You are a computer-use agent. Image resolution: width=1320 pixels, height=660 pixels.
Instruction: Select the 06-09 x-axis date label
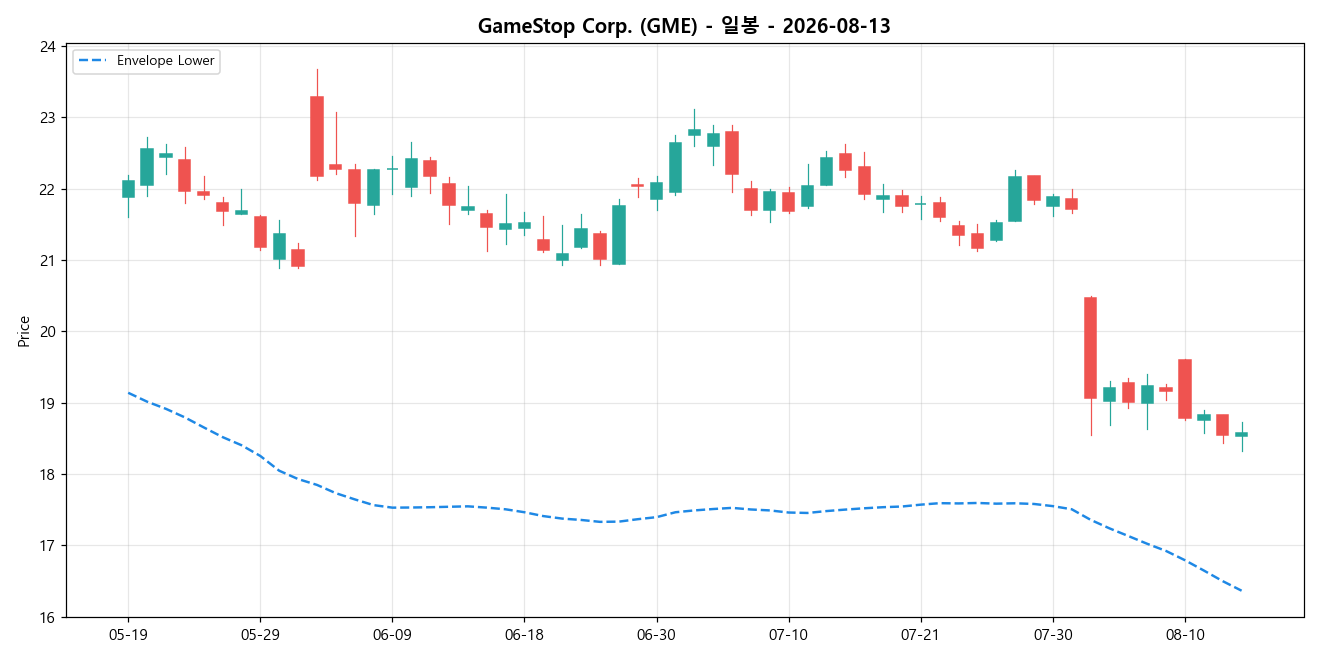coord(392,635)
